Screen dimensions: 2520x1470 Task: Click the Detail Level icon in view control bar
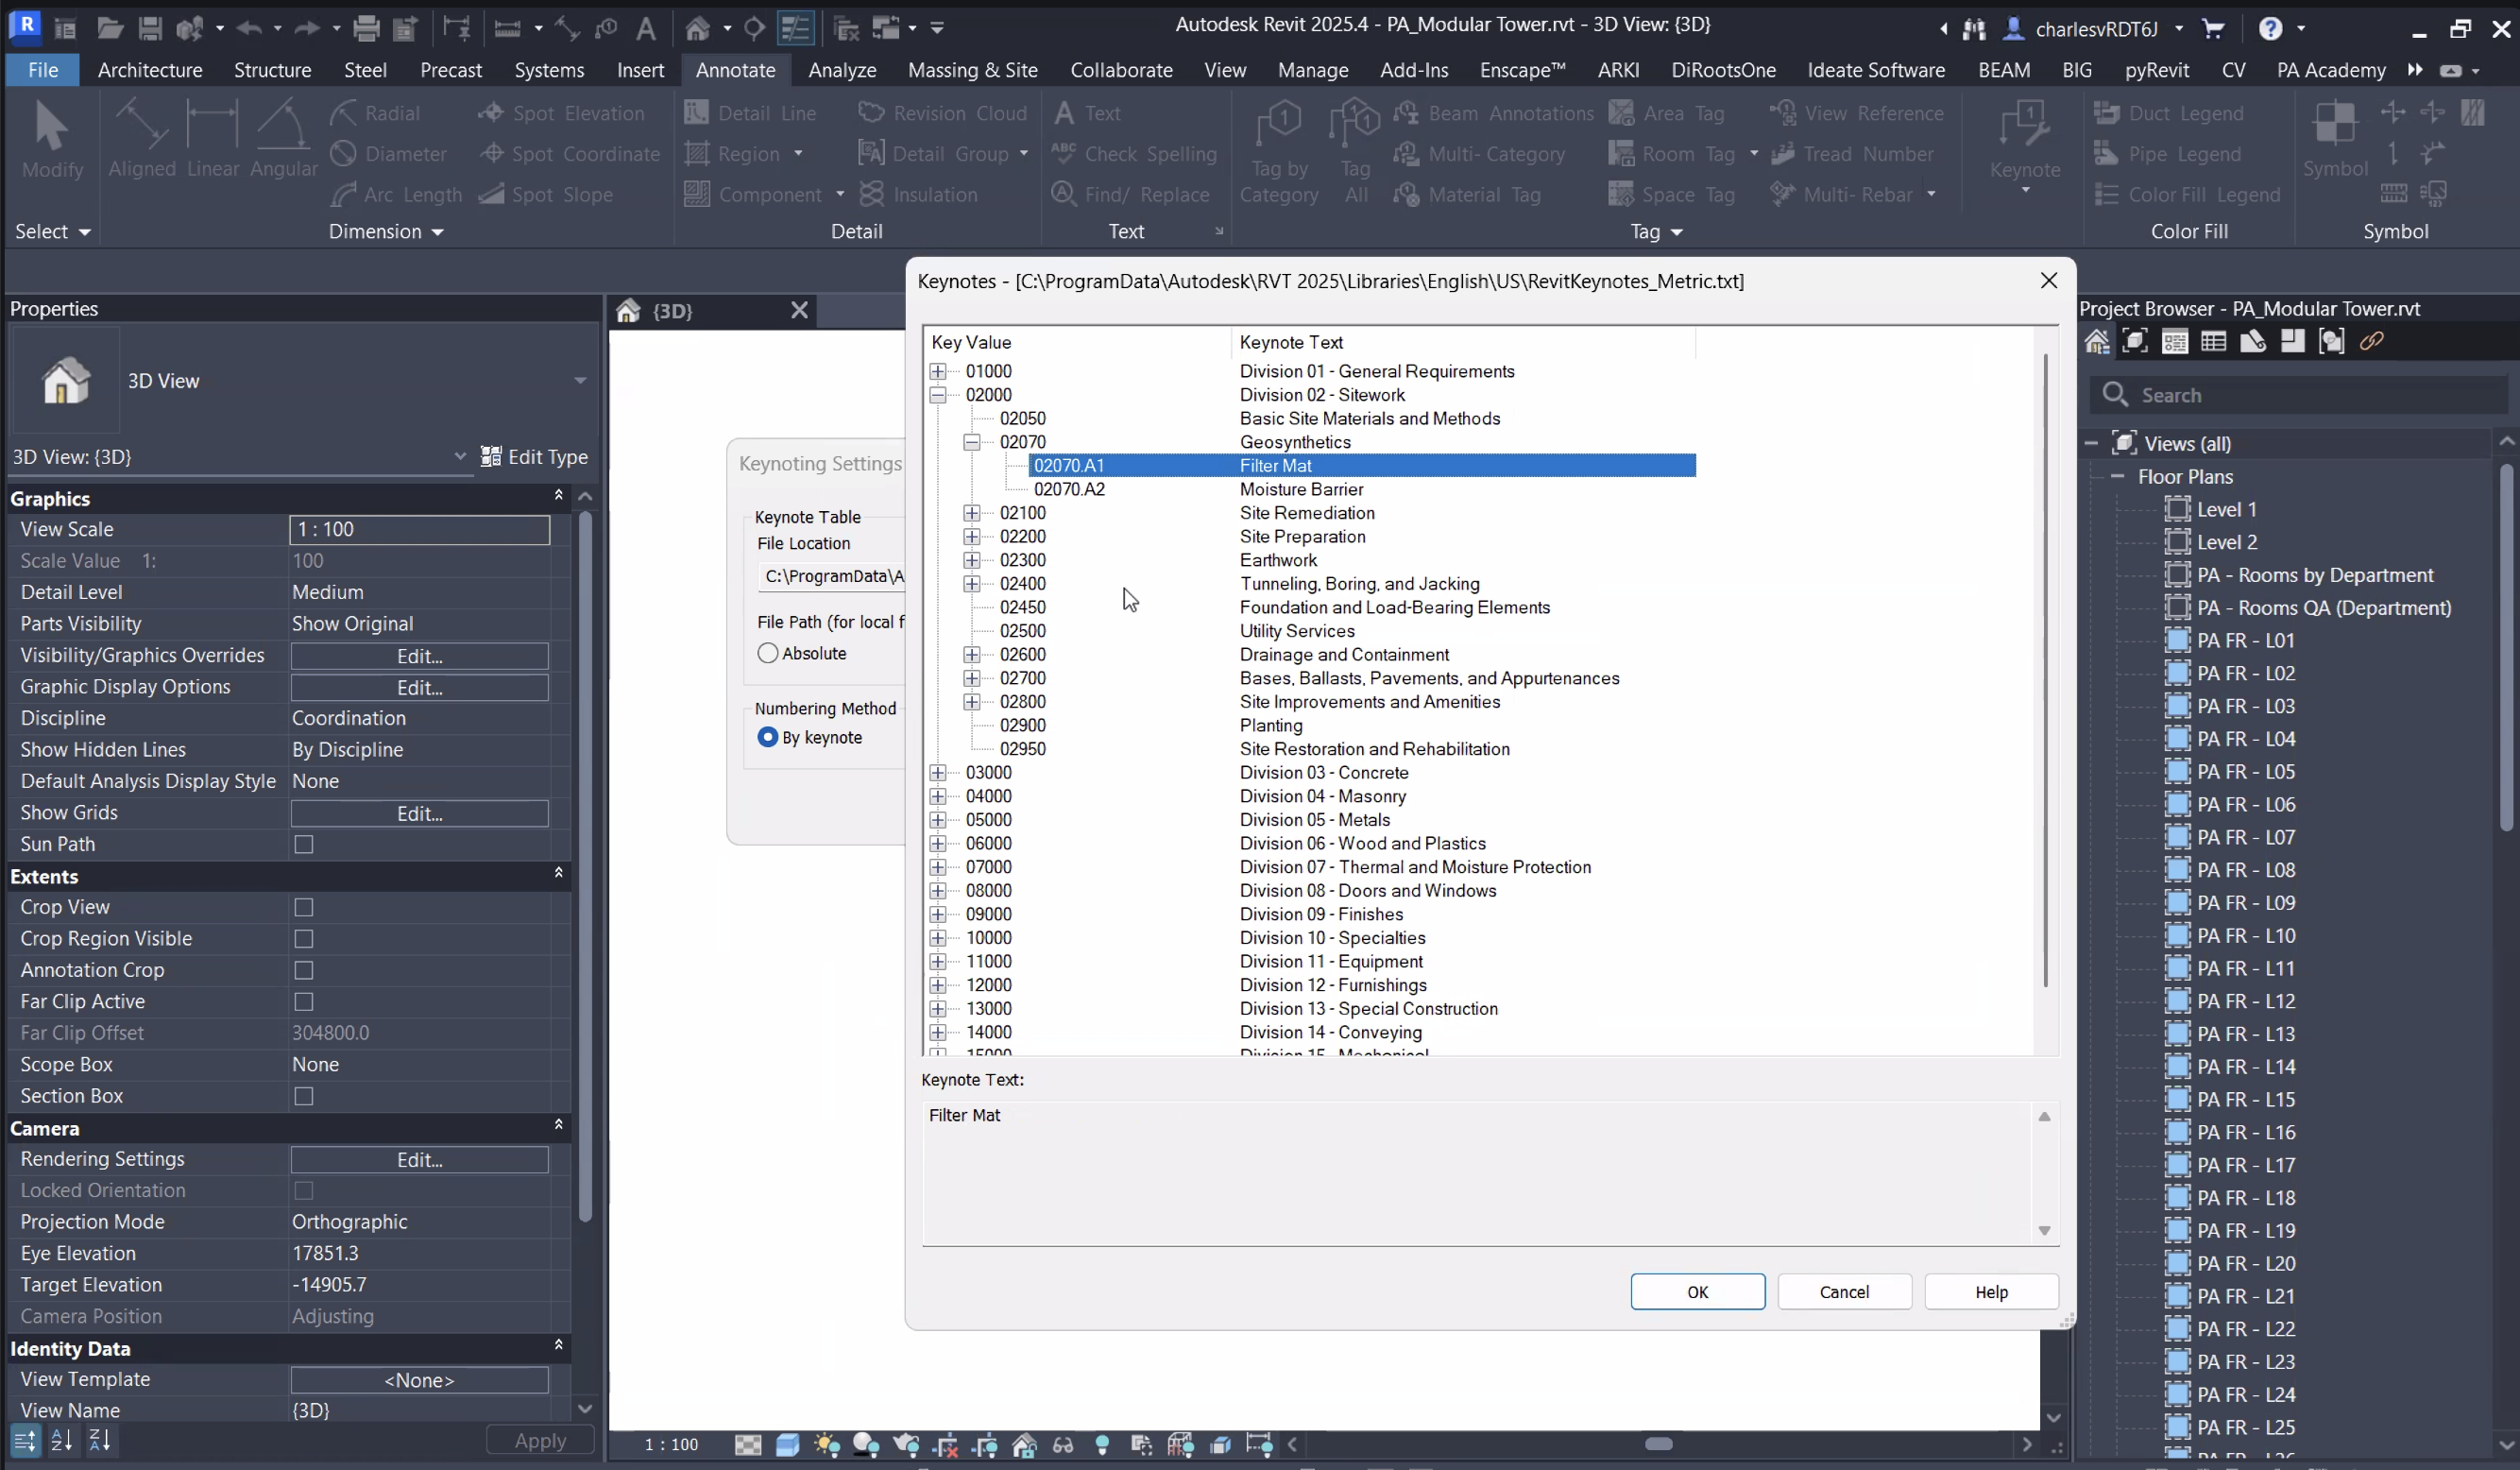(747, 1445)
